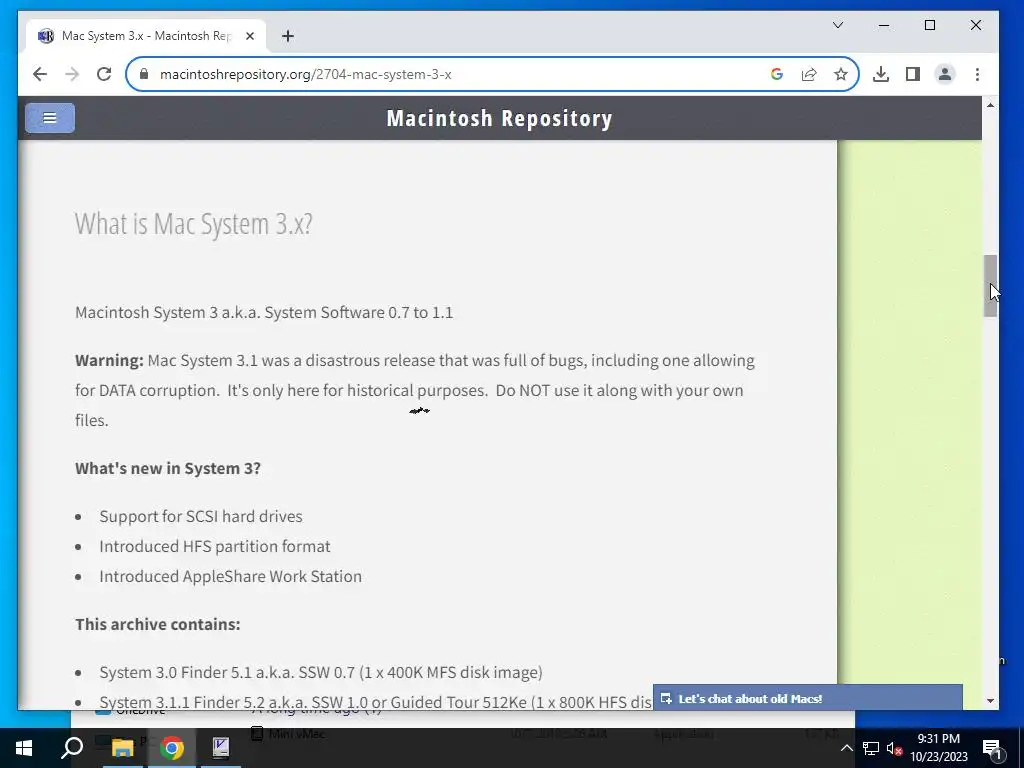1024x768 pixels.
Task: Open the Windows Start menu
Action: [24, 748]
